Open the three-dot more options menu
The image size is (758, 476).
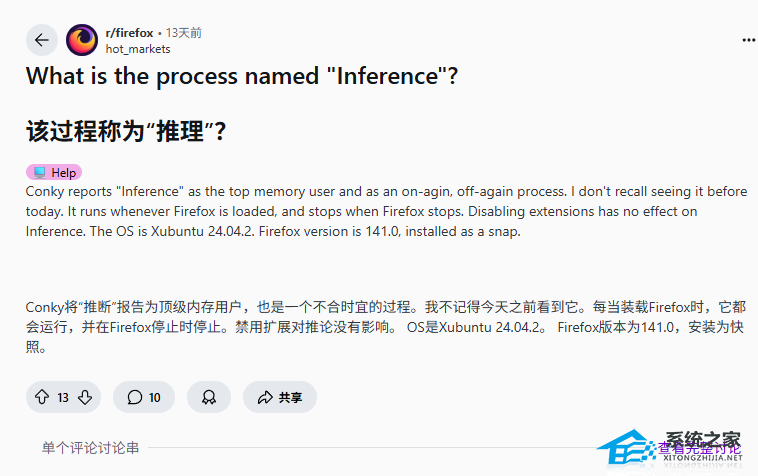coord(748,40)
